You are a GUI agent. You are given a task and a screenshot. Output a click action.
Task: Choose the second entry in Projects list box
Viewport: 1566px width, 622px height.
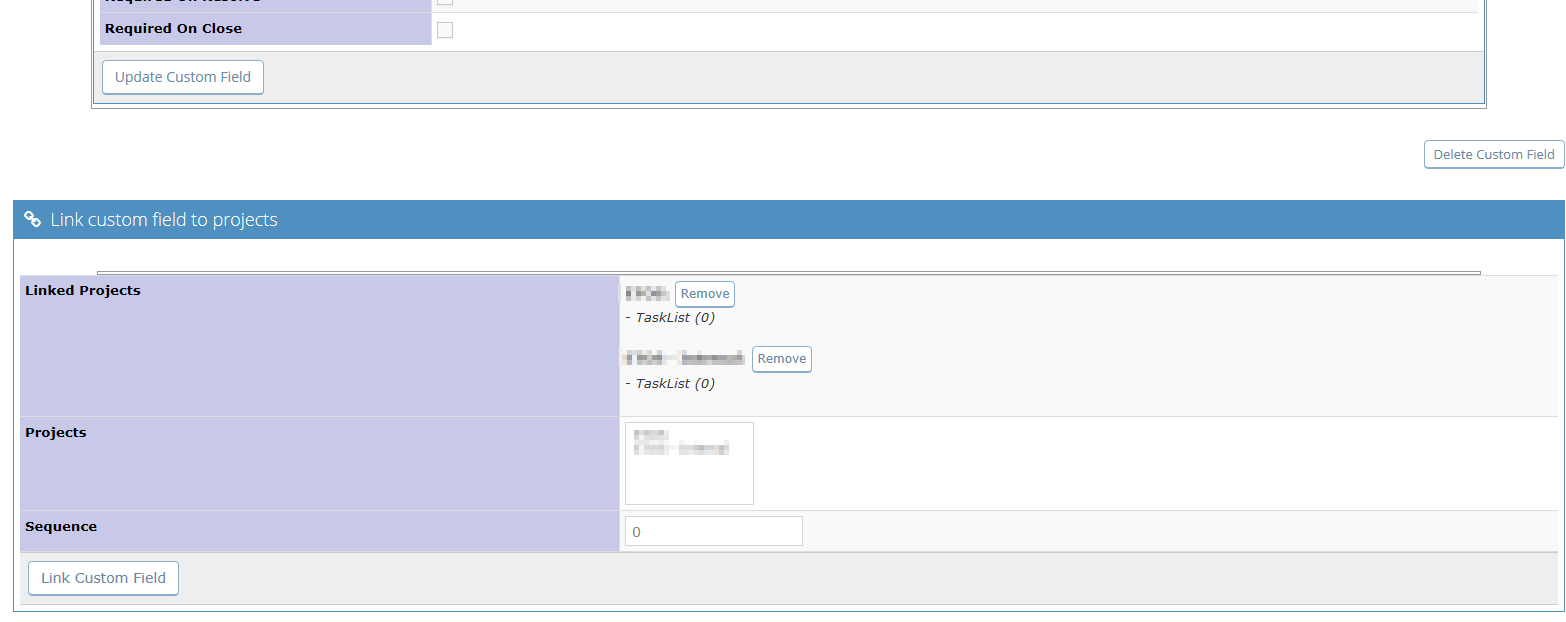pos(681,450)
